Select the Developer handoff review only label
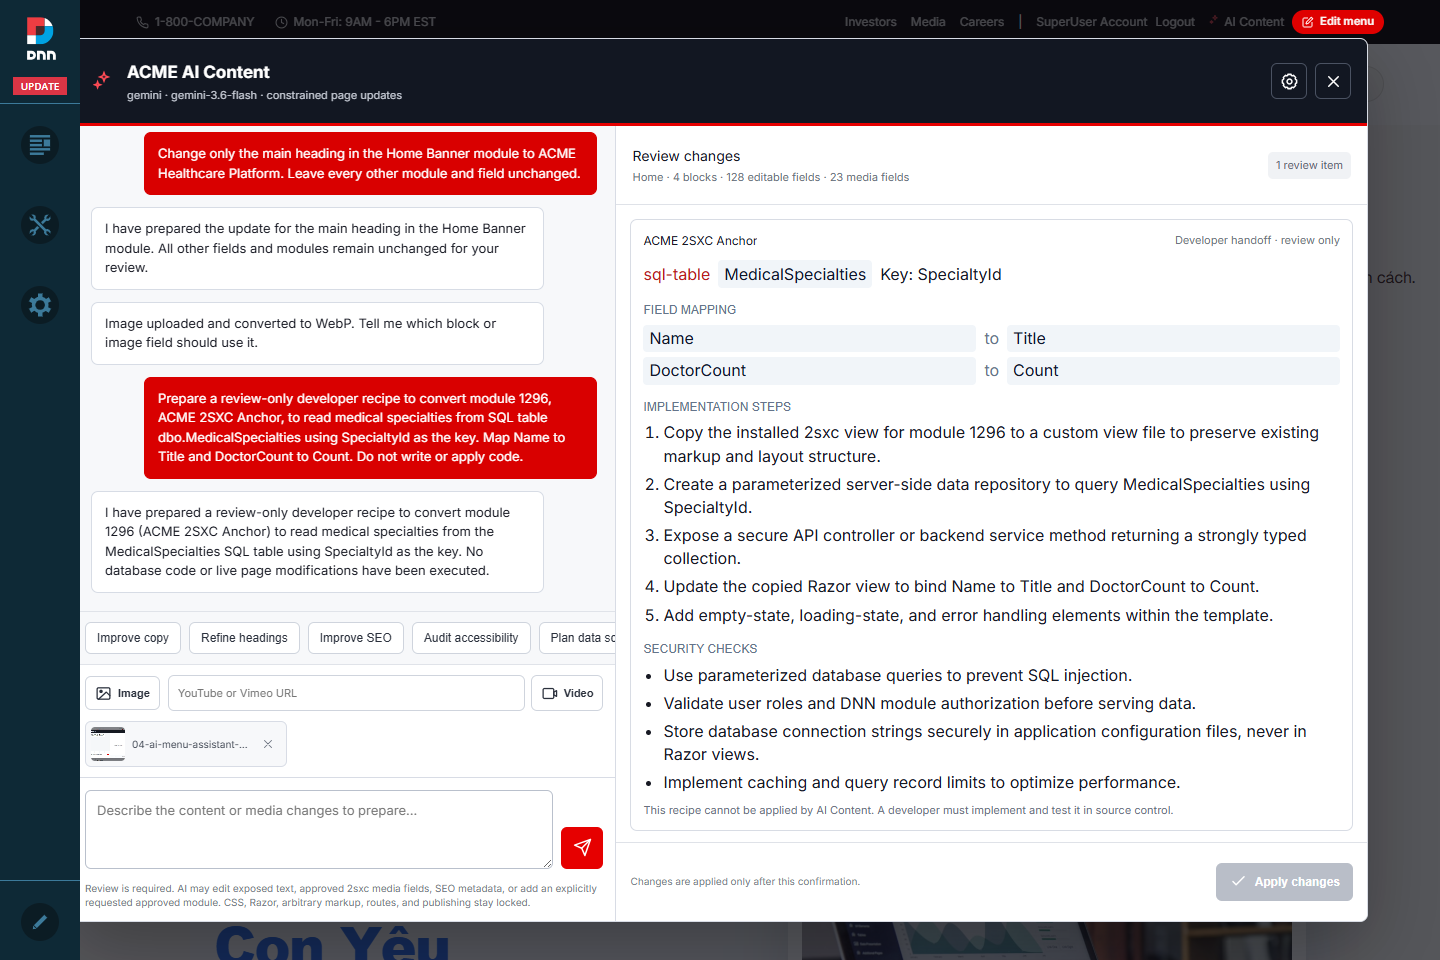The height and width of the screenshot is (960, 1440). [x=1257, y=240]
